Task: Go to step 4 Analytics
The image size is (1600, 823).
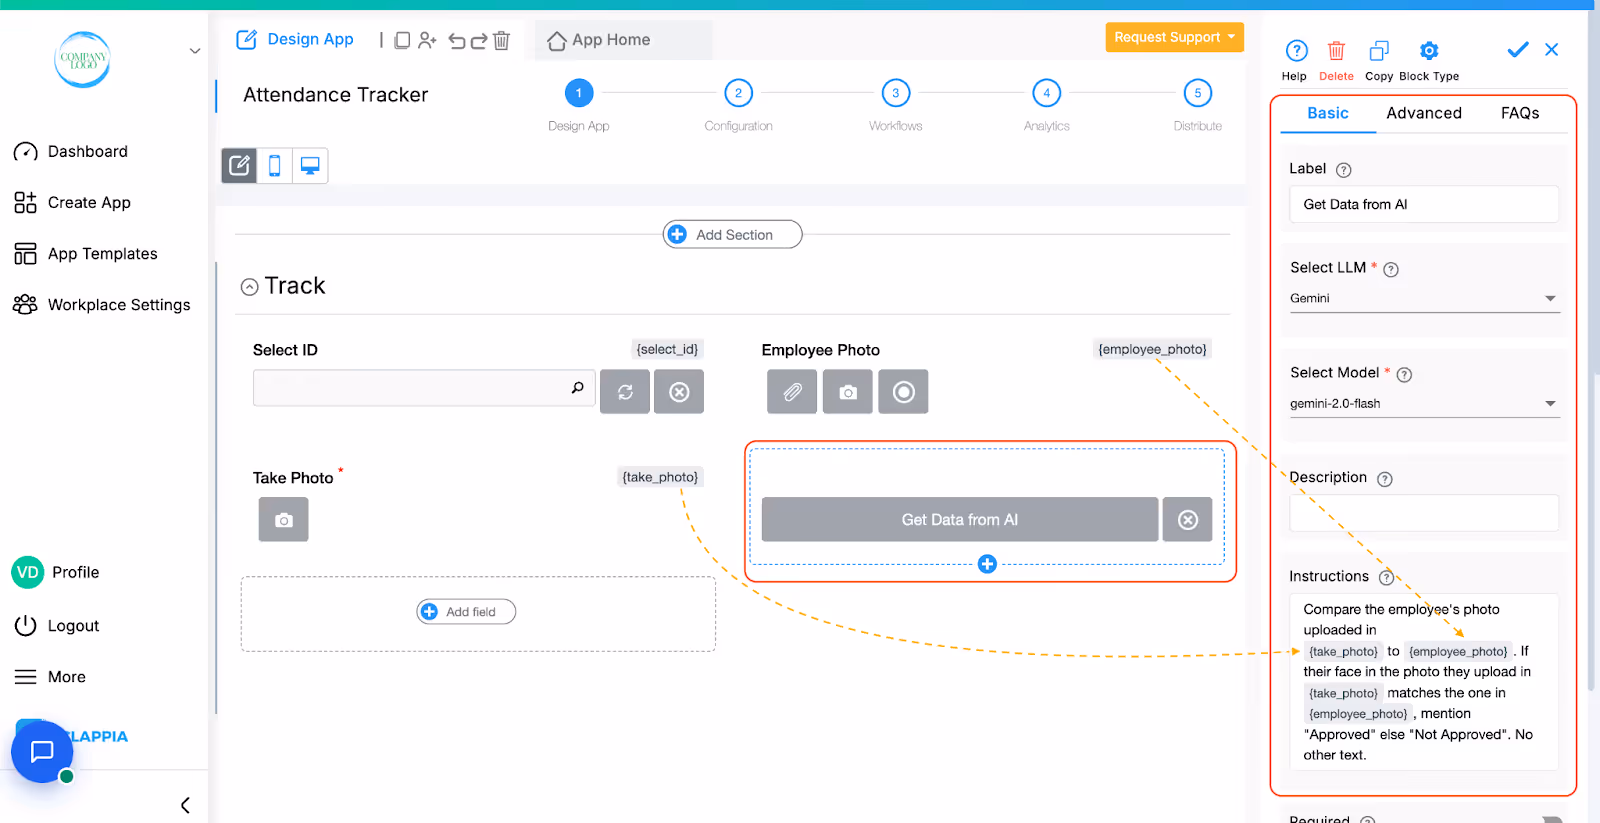Action: [1047, 93]
